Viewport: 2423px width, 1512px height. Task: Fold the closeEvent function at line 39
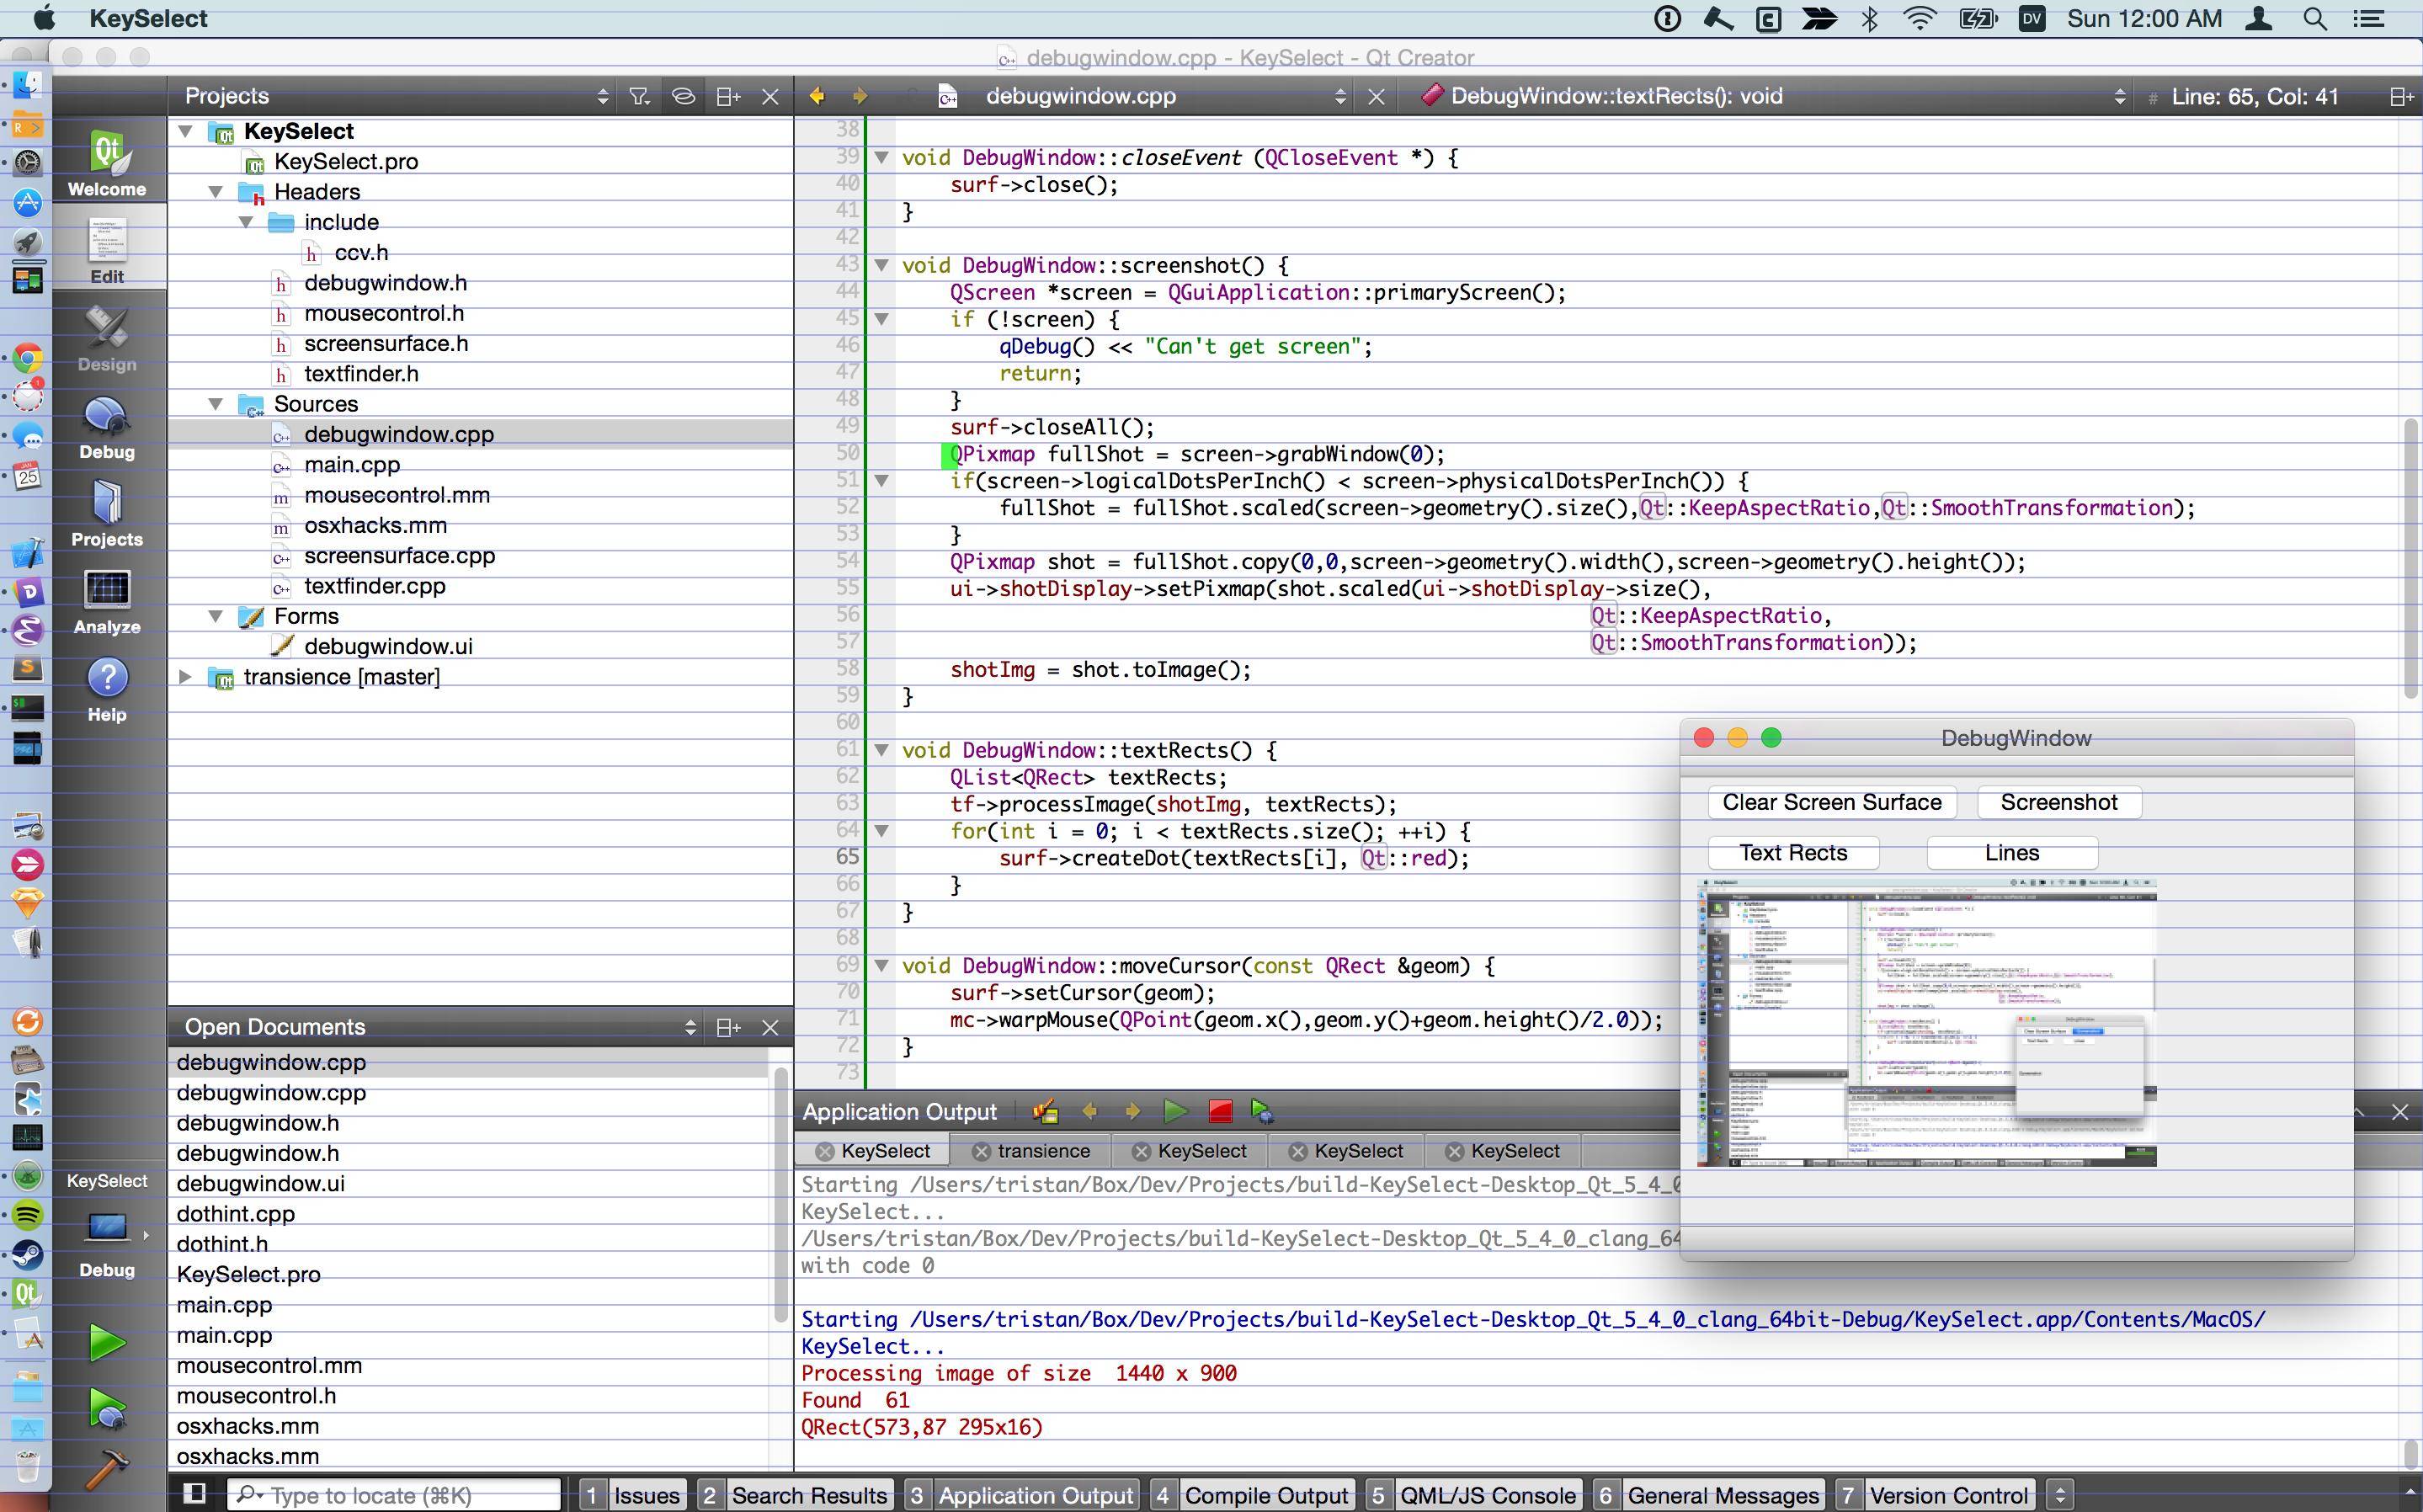coord(882,157)
